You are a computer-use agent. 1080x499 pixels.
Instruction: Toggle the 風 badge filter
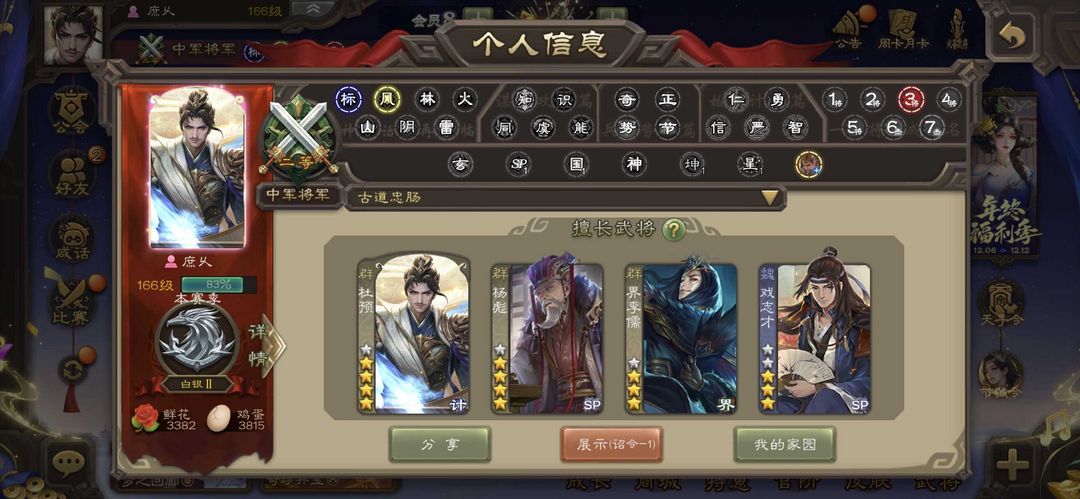coord(386,99)
